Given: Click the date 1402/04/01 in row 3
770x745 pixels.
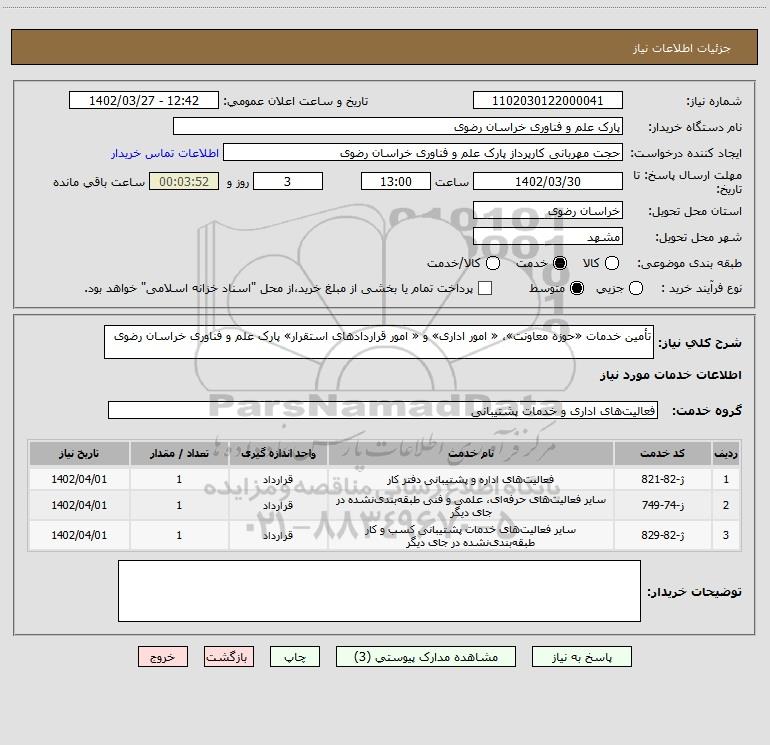Looking at the screenshot, I should 79,535.
